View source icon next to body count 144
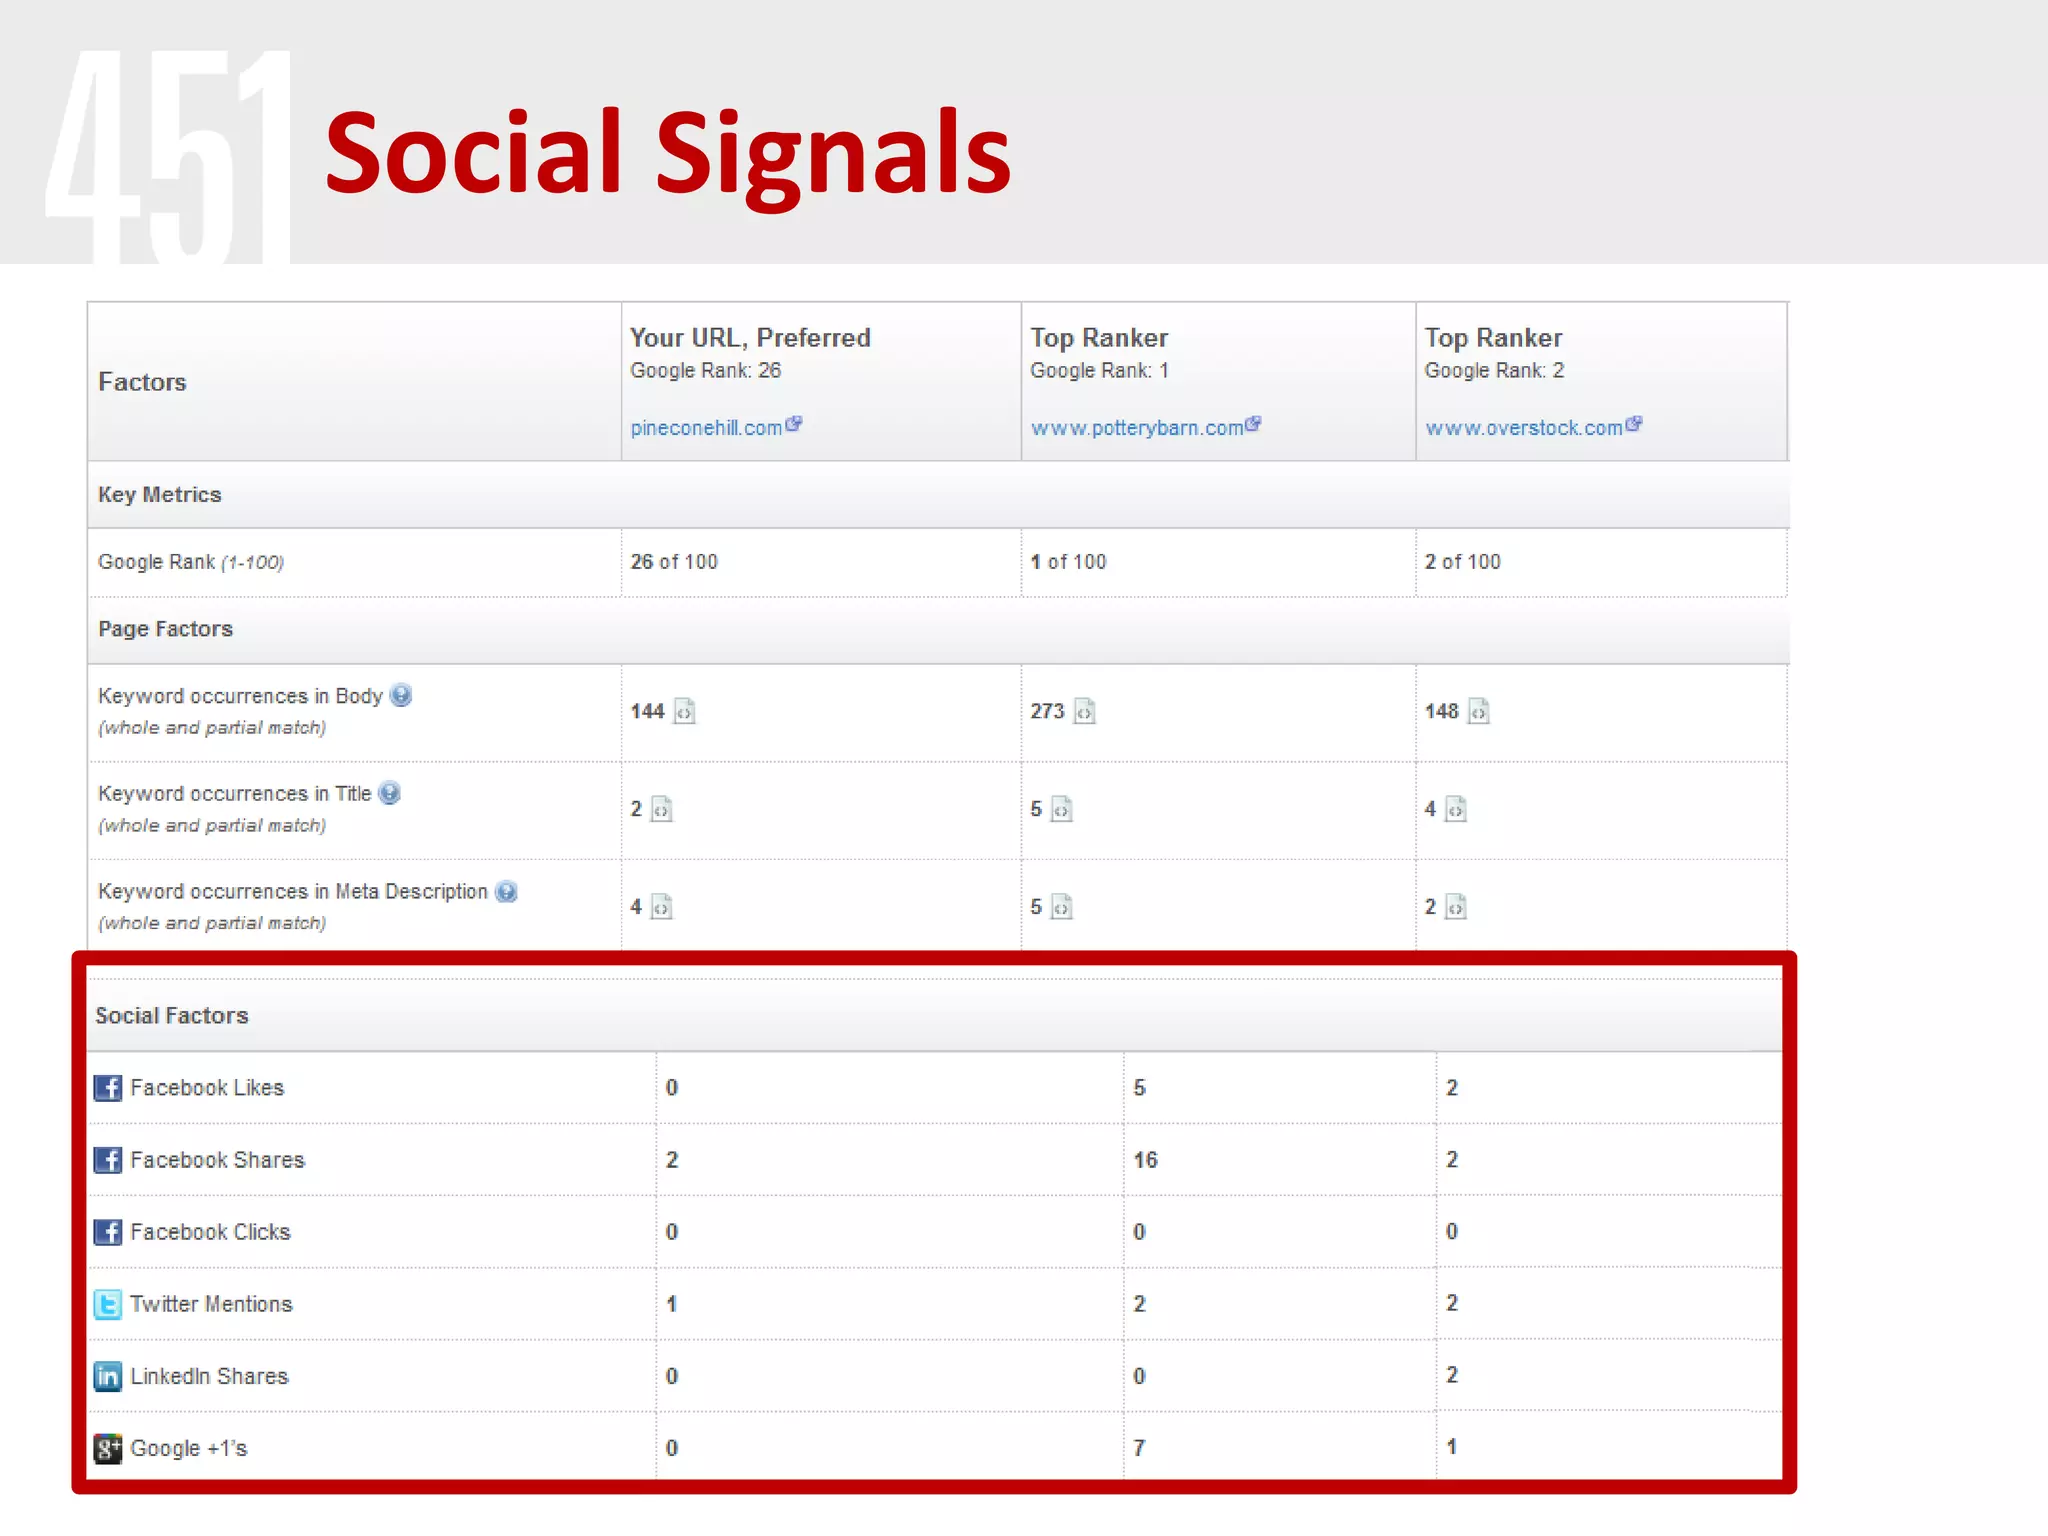2048x1536 pixels. [x=685, y=711]
